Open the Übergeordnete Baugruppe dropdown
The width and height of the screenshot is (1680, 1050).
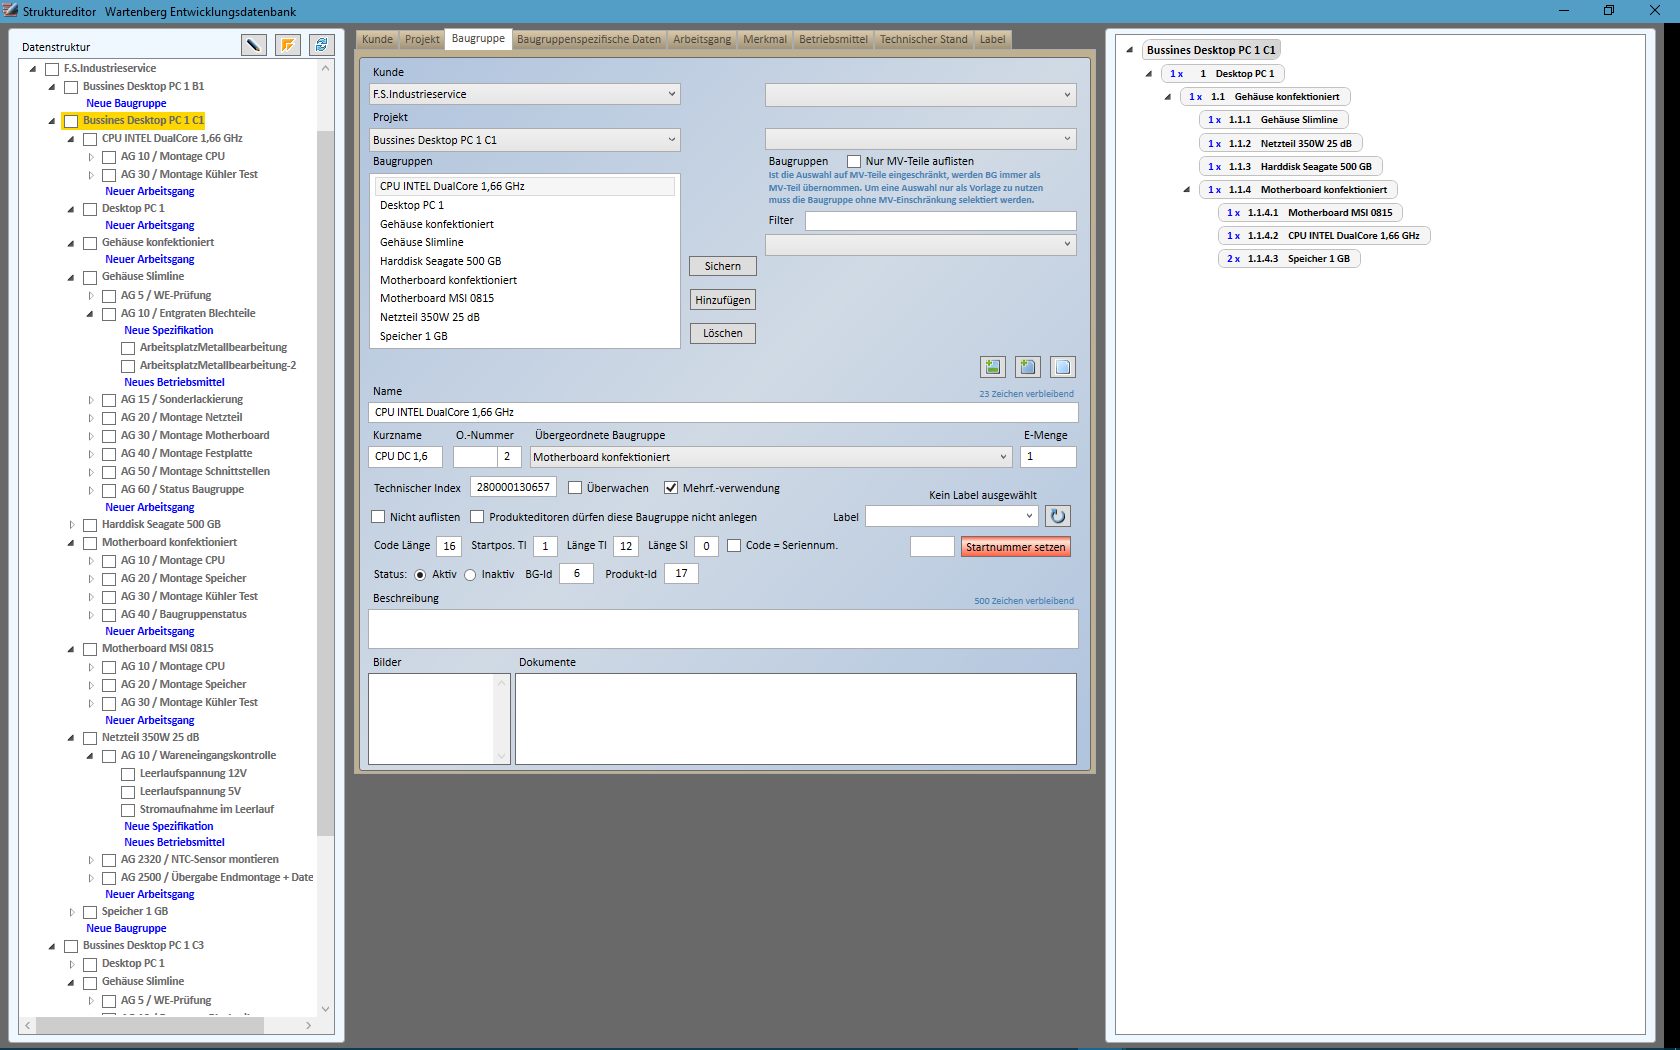click(771, 457)
